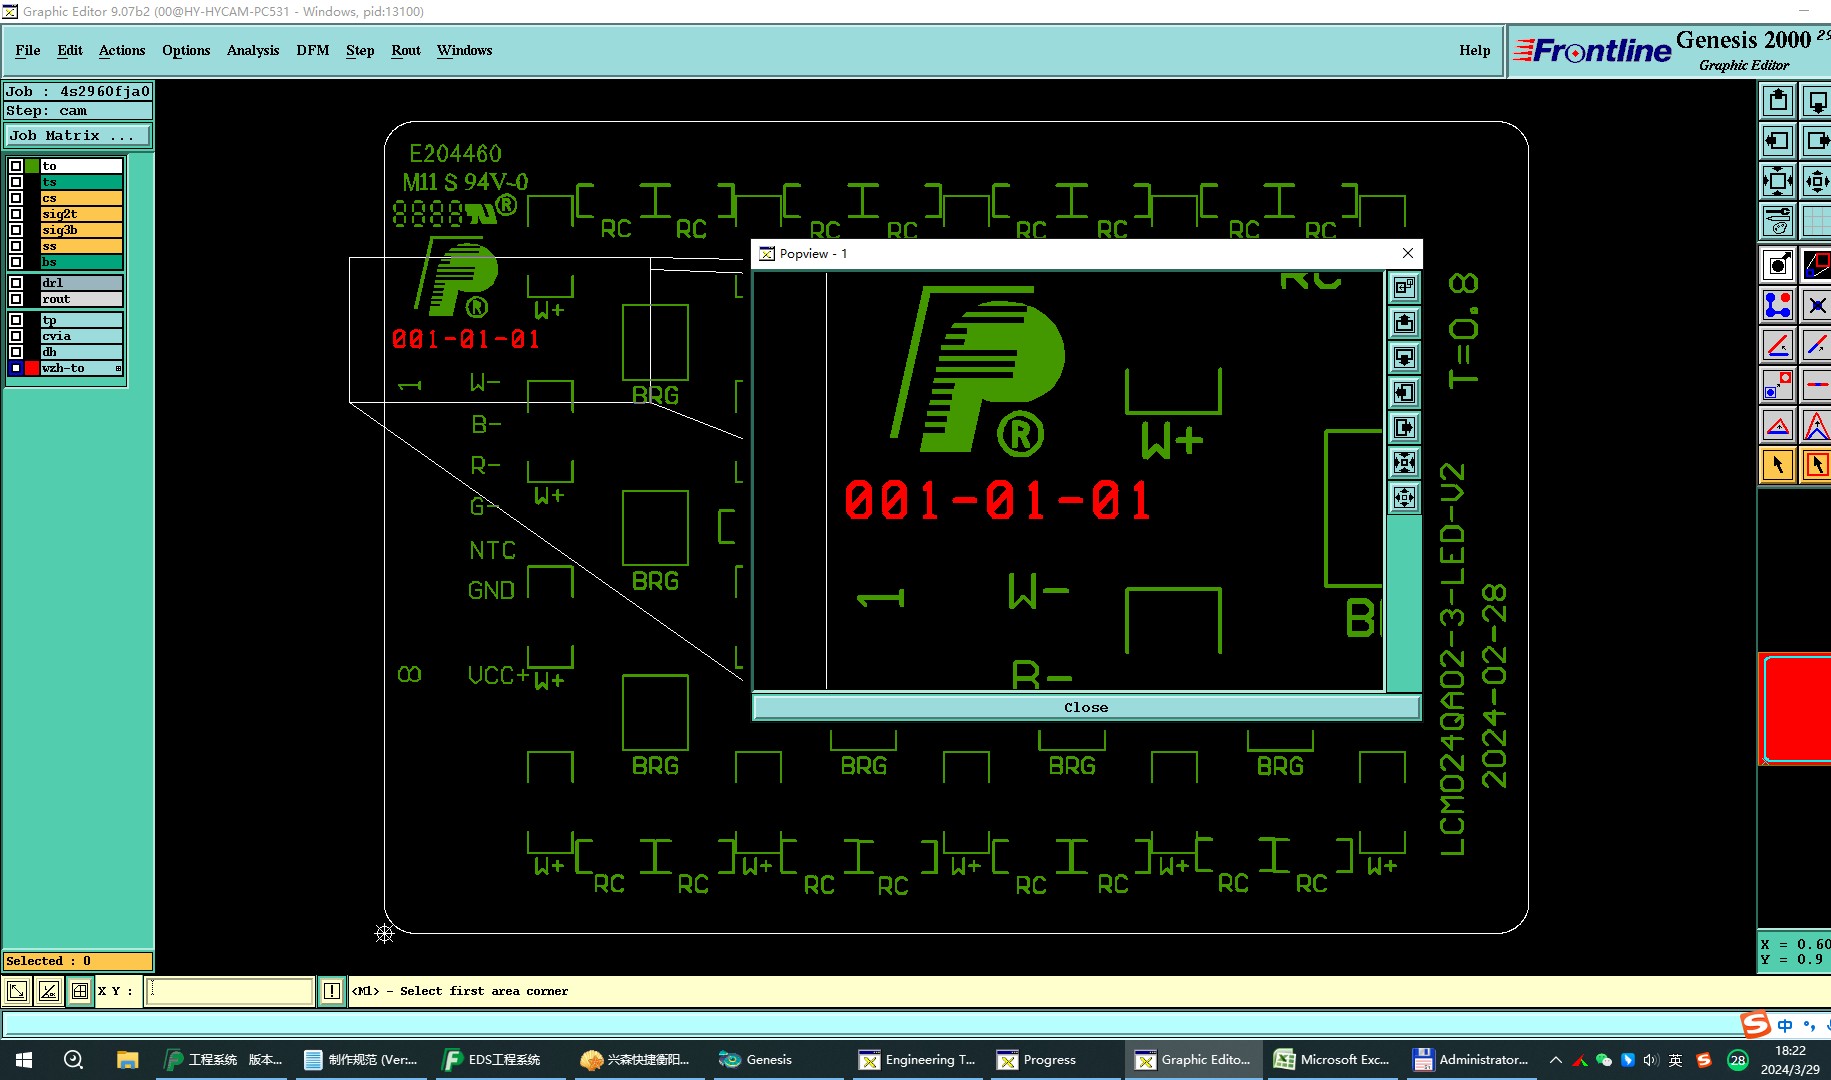Toggle display checkbox for layer to
The image size is (1831, 1080).
pyautogui.click(x=16, y=166)
